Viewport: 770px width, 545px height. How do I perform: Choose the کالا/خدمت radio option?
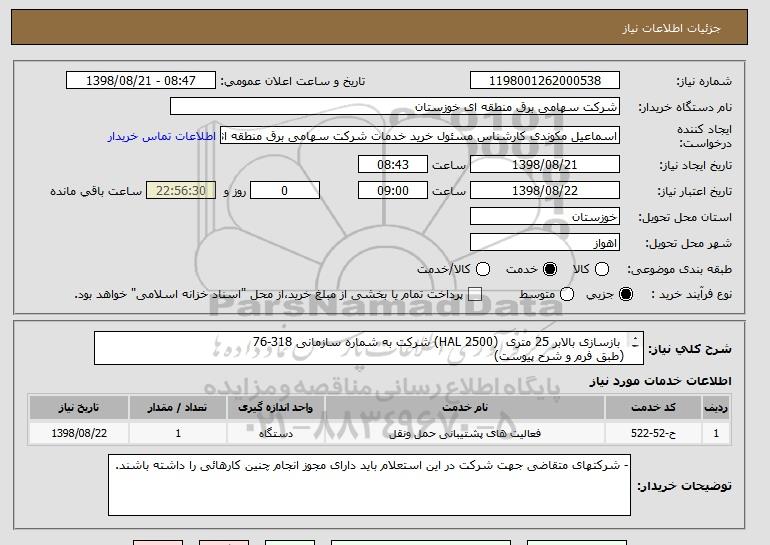pyautogui.click(x=483, y=270)
